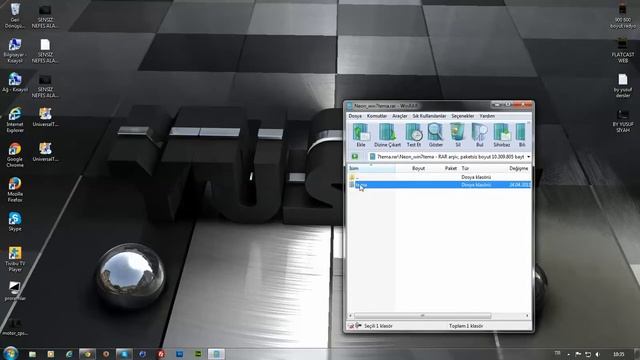Click the Sihirbaz wizard toolbar icon
Image resolution: width=640 pixels, height=360 pixels.
pyautogui.click(x=502, y=135)
